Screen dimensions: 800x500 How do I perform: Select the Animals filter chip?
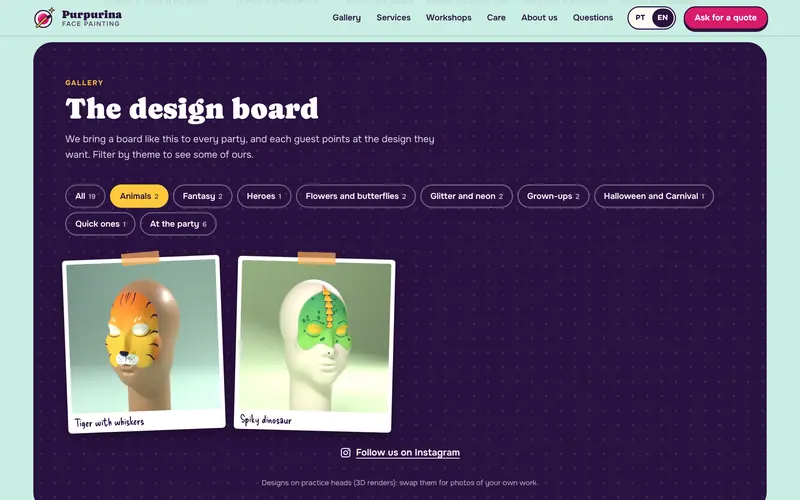click(x=139, y=196)
